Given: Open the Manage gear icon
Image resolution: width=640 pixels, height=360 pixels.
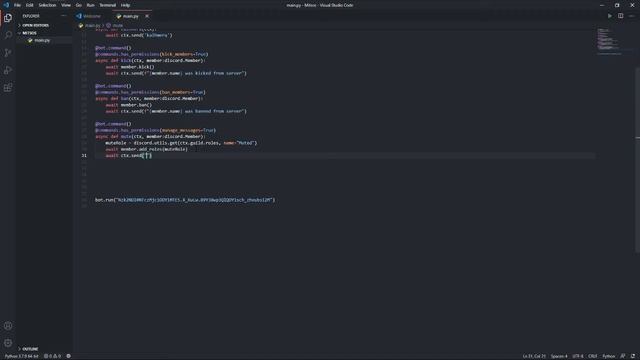Looking at the screenshot, I should coord(8,343).
